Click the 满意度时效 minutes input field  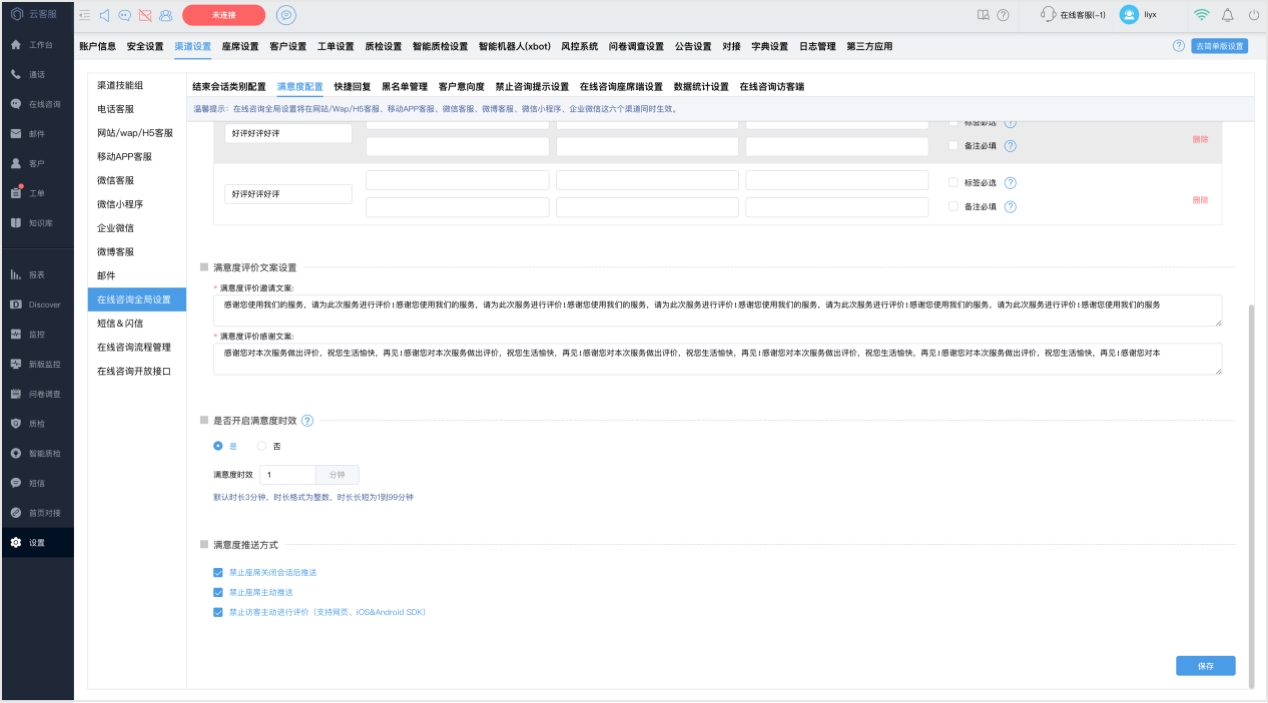287,475
